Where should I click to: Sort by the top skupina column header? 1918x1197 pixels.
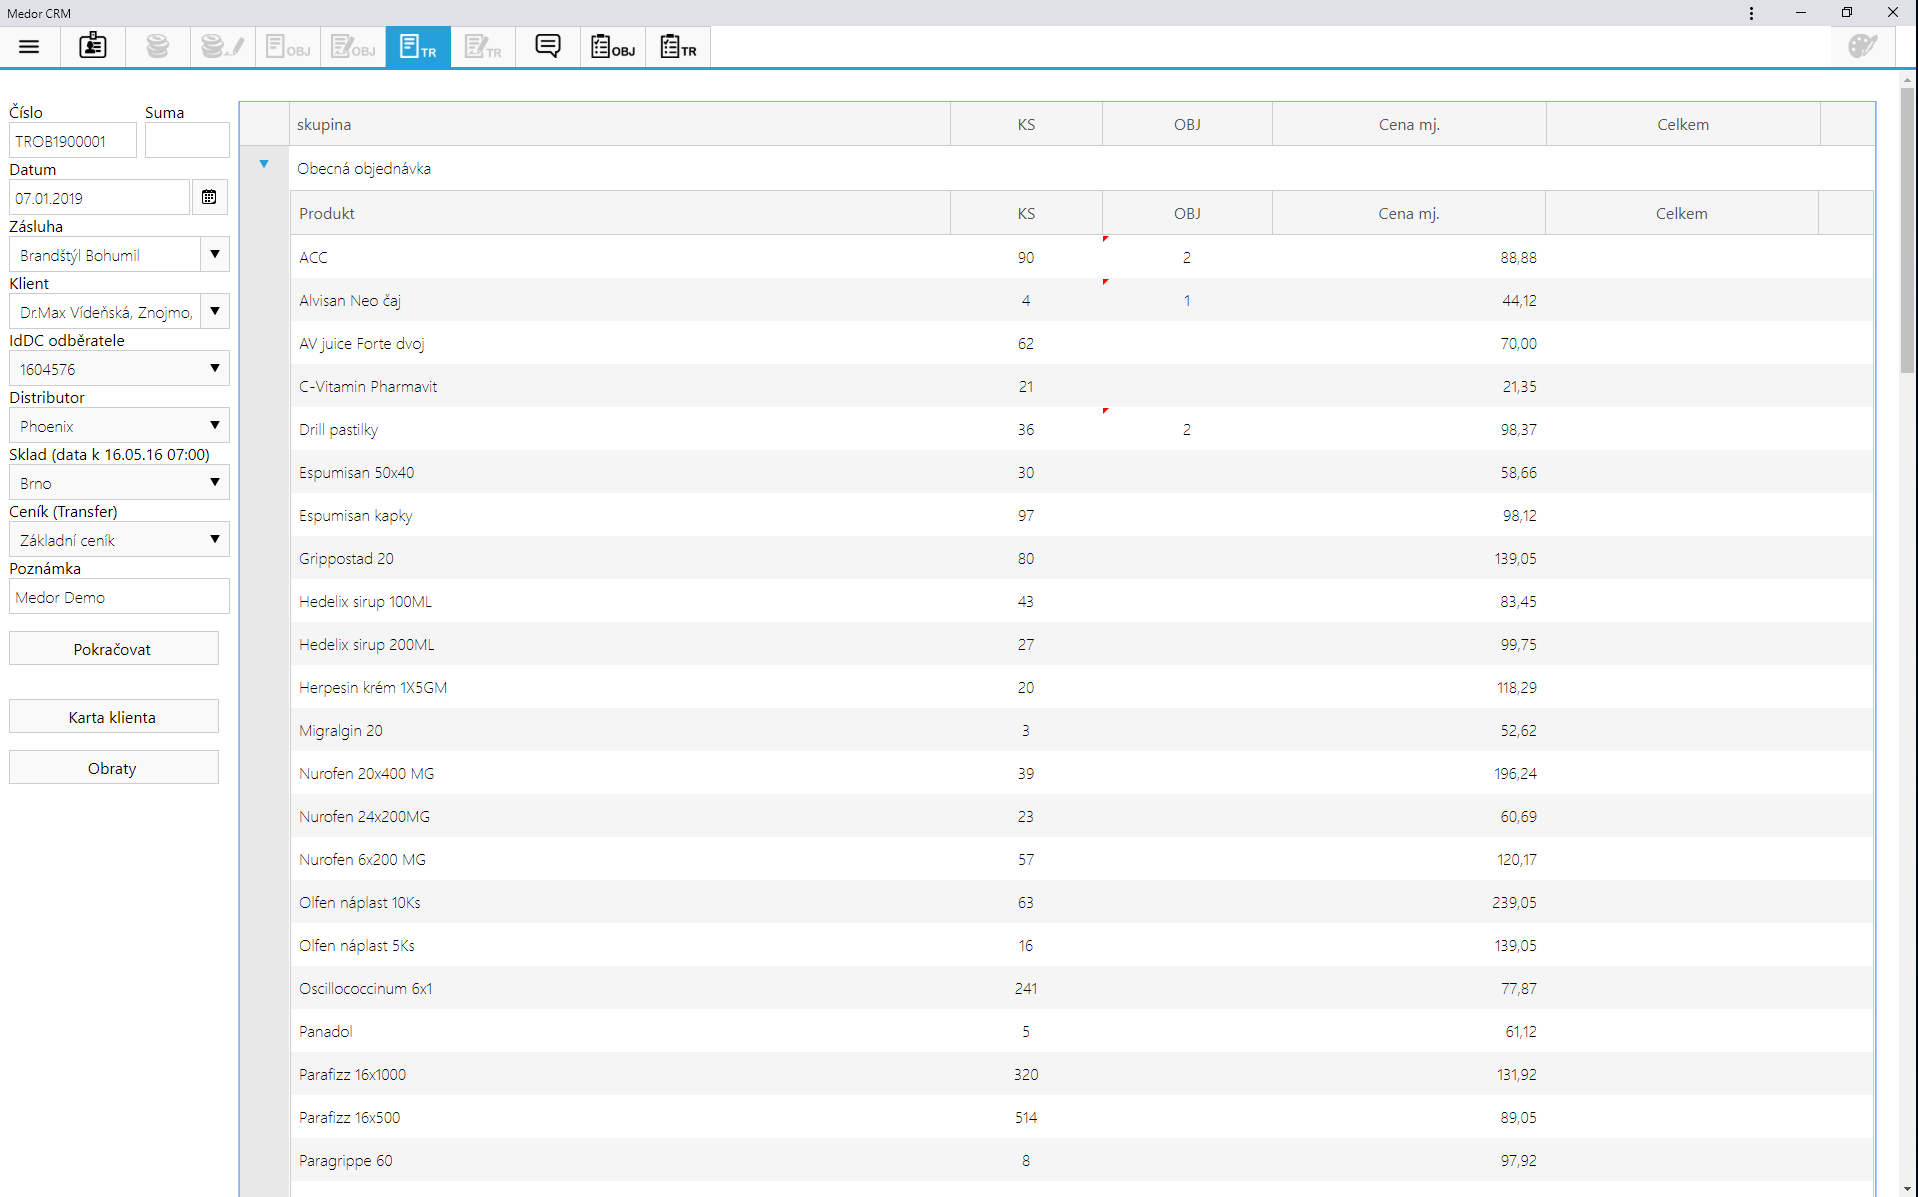(620, 124)
